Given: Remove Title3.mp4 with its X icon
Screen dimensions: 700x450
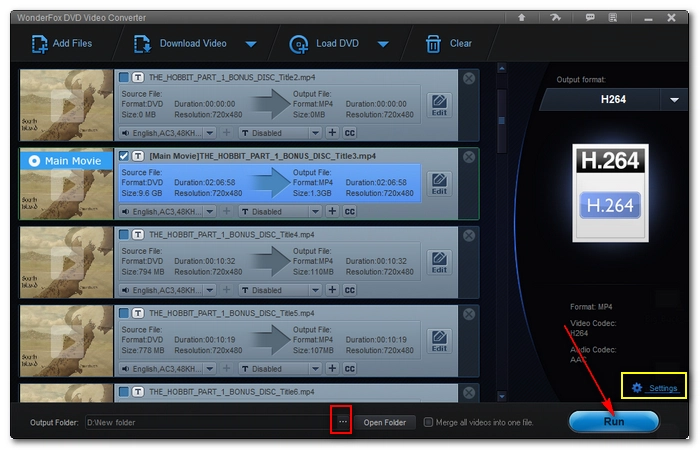Looking at the screenshot, I should coord(469,157).
